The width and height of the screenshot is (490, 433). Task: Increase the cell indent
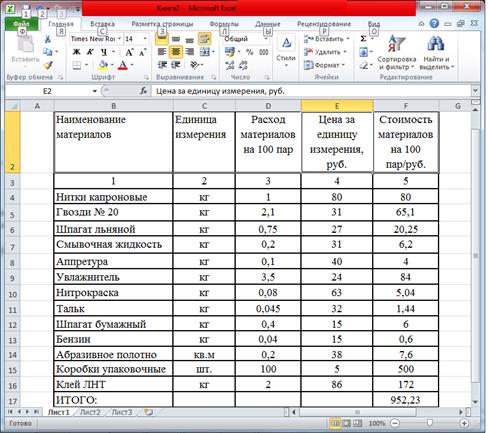pos(176,65)
